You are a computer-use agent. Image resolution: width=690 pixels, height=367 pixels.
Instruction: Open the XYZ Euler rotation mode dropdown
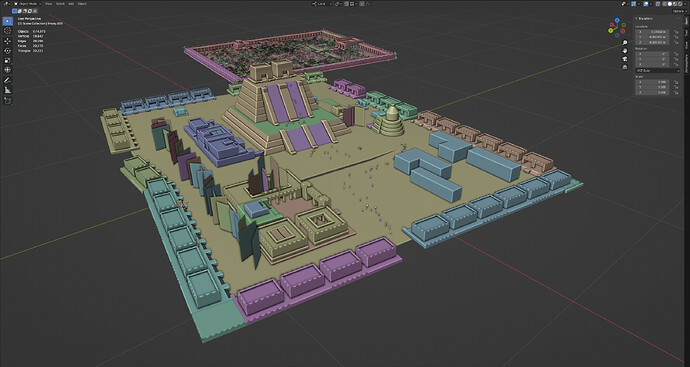657,70
